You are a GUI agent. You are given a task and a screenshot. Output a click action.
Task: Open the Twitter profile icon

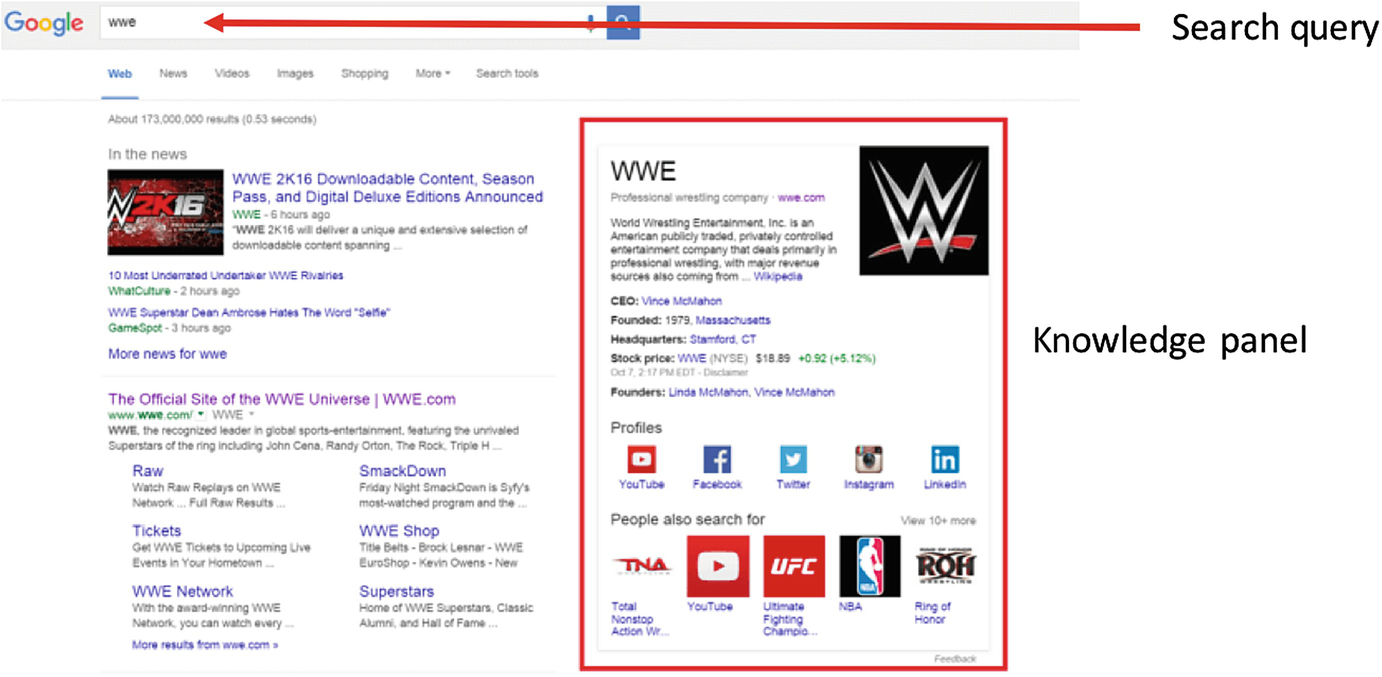pyautogui.click(x=793, y=459)
